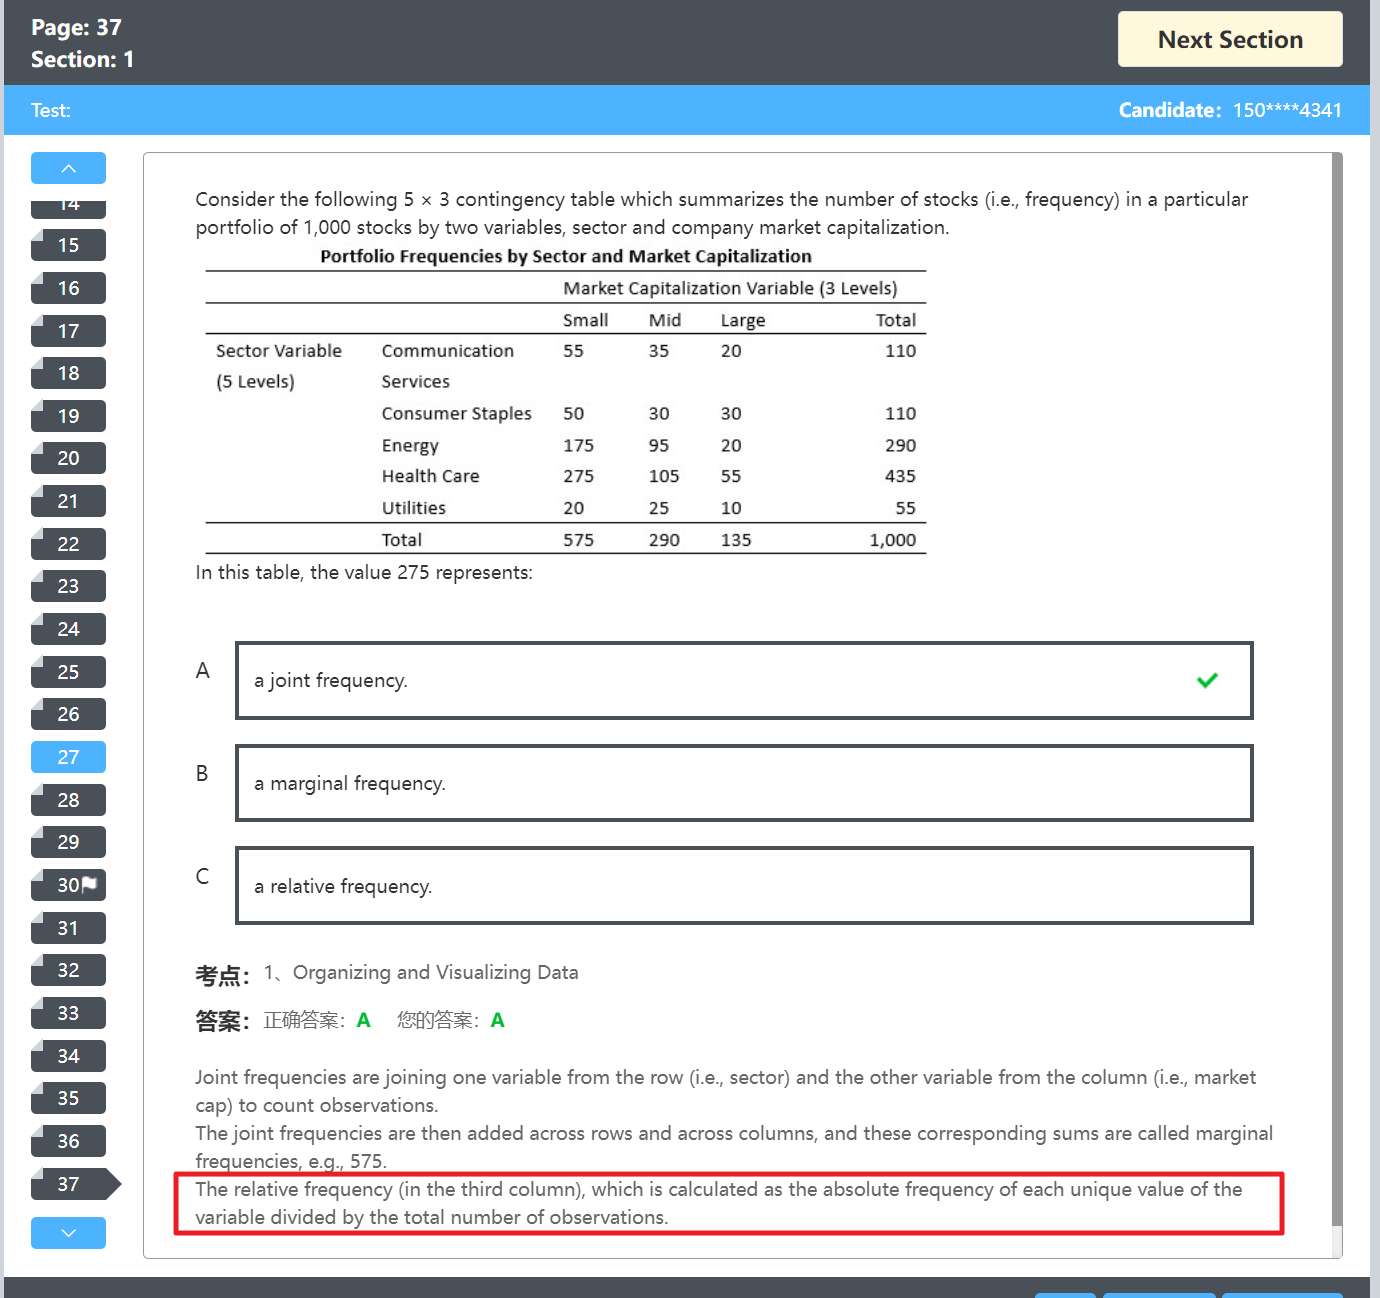Go to question 22
This screenshot has height=1298, width=1380.
68,544
